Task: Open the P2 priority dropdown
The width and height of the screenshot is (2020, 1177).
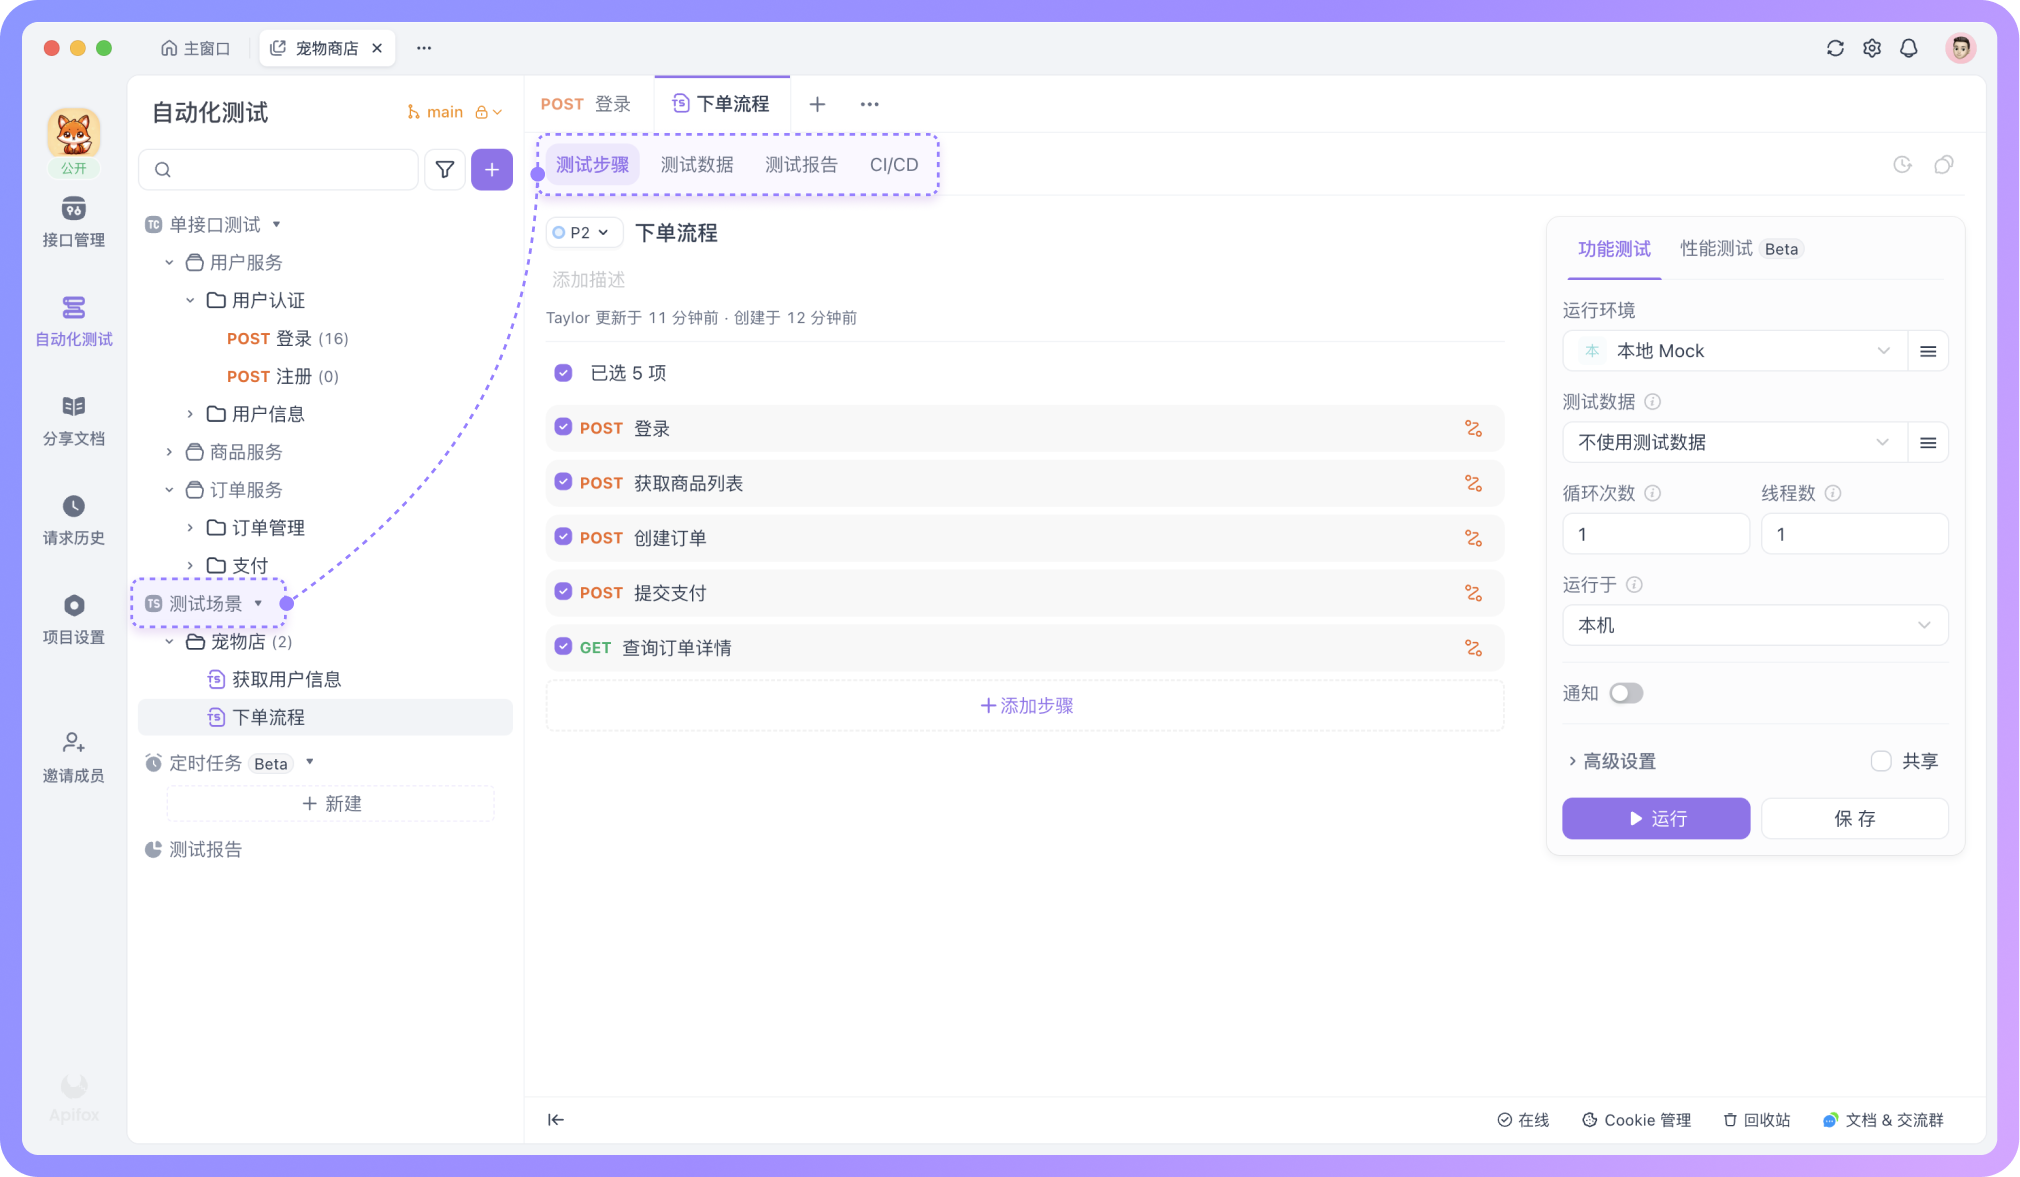Action: 583,232
